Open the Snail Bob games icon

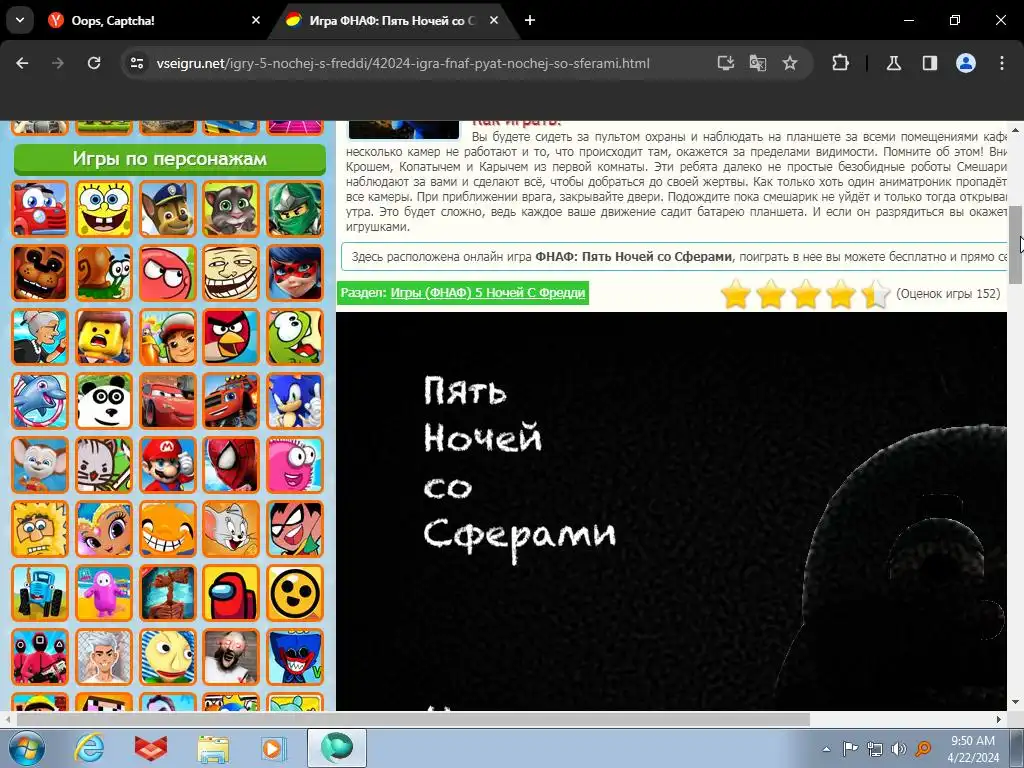pos(104,273)
